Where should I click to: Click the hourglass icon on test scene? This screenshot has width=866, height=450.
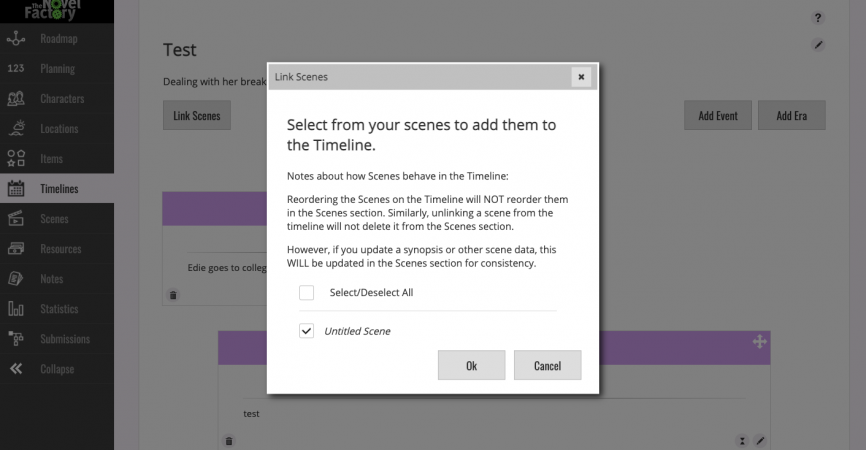(742, 441)
